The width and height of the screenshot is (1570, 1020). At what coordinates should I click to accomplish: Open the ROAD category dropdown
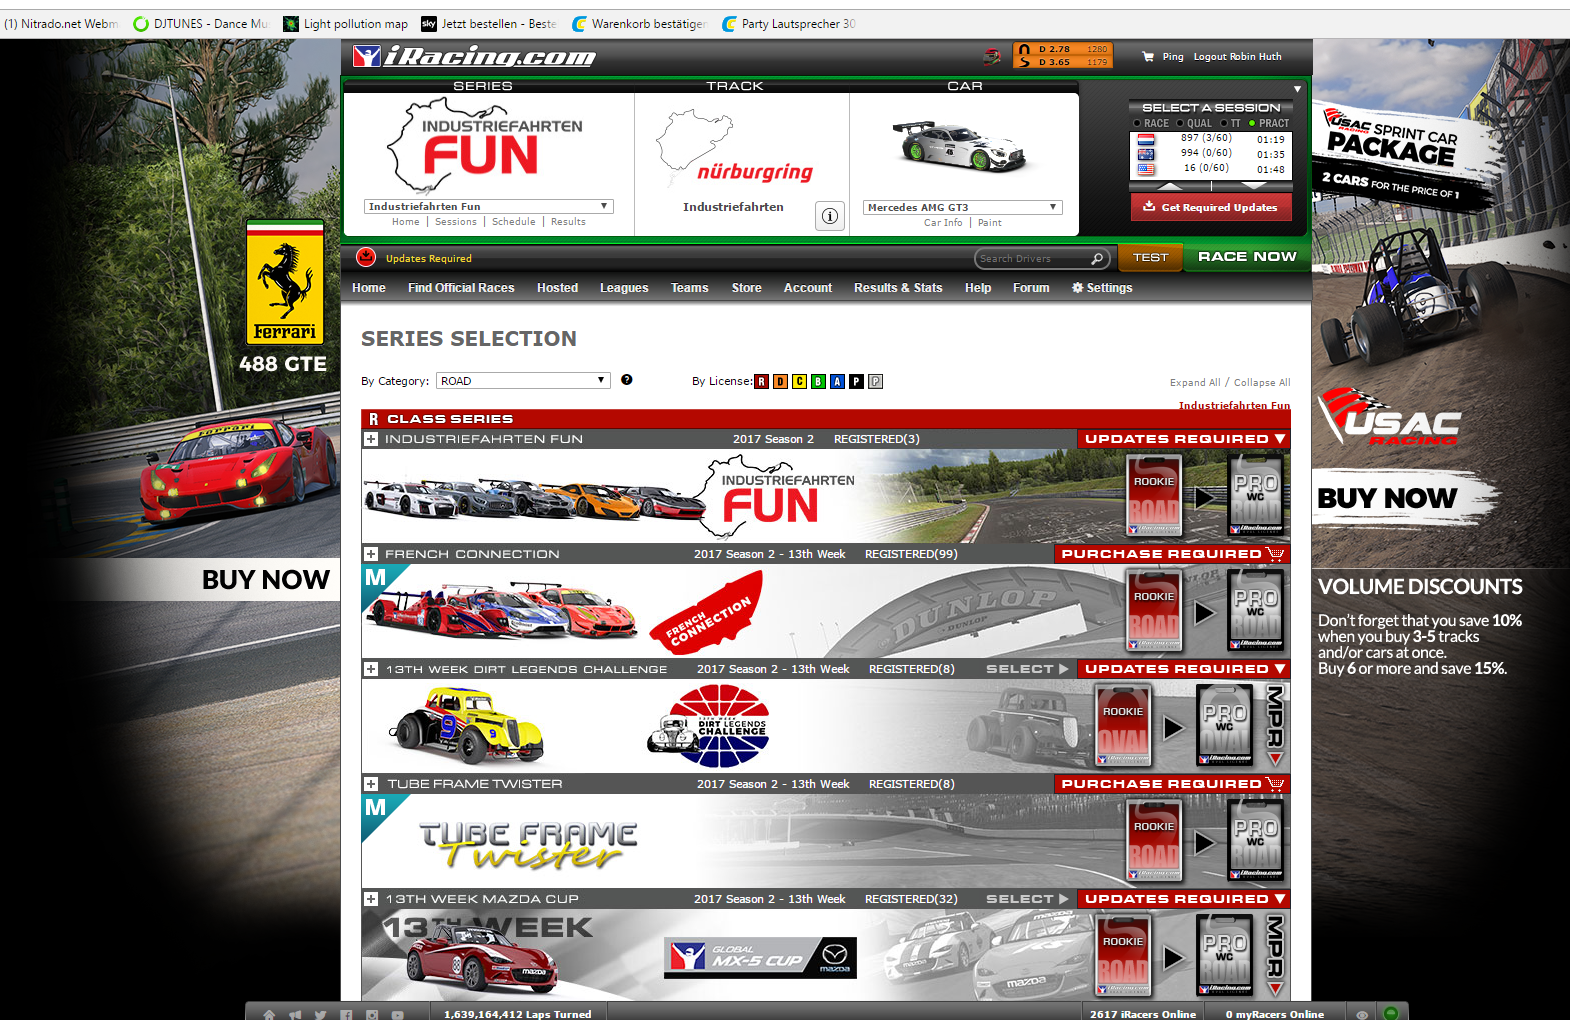[524, 380]
